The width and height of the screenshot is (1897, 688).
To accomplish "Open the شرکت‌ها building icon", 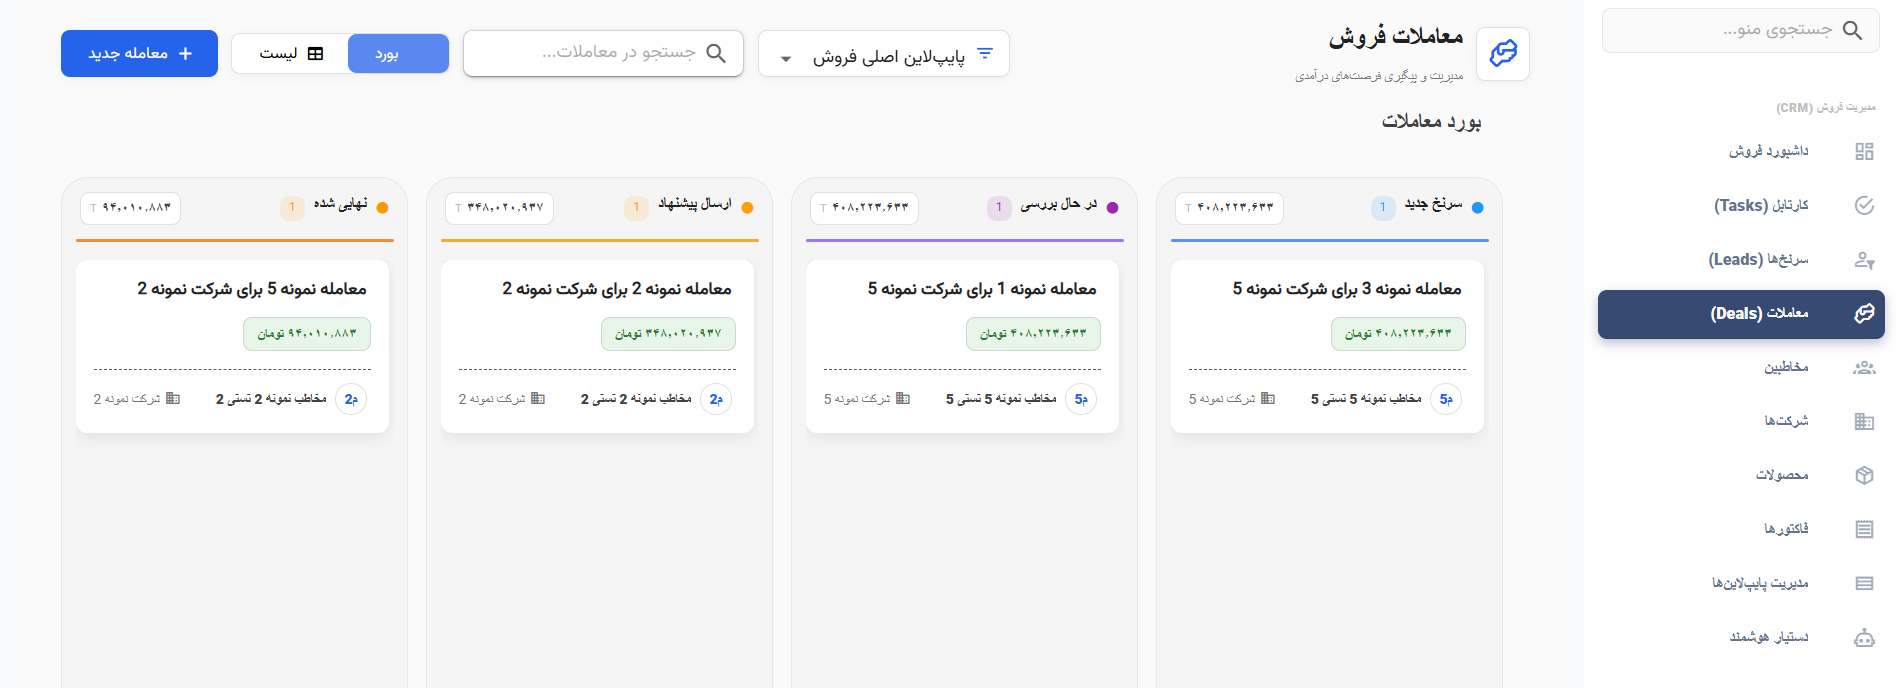I will point(1864,421).
